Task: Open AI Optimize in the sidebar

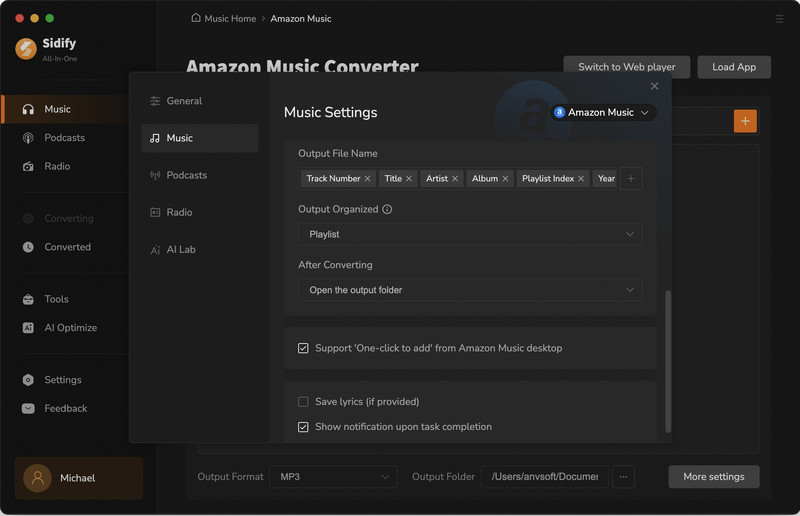Action: 70,328
